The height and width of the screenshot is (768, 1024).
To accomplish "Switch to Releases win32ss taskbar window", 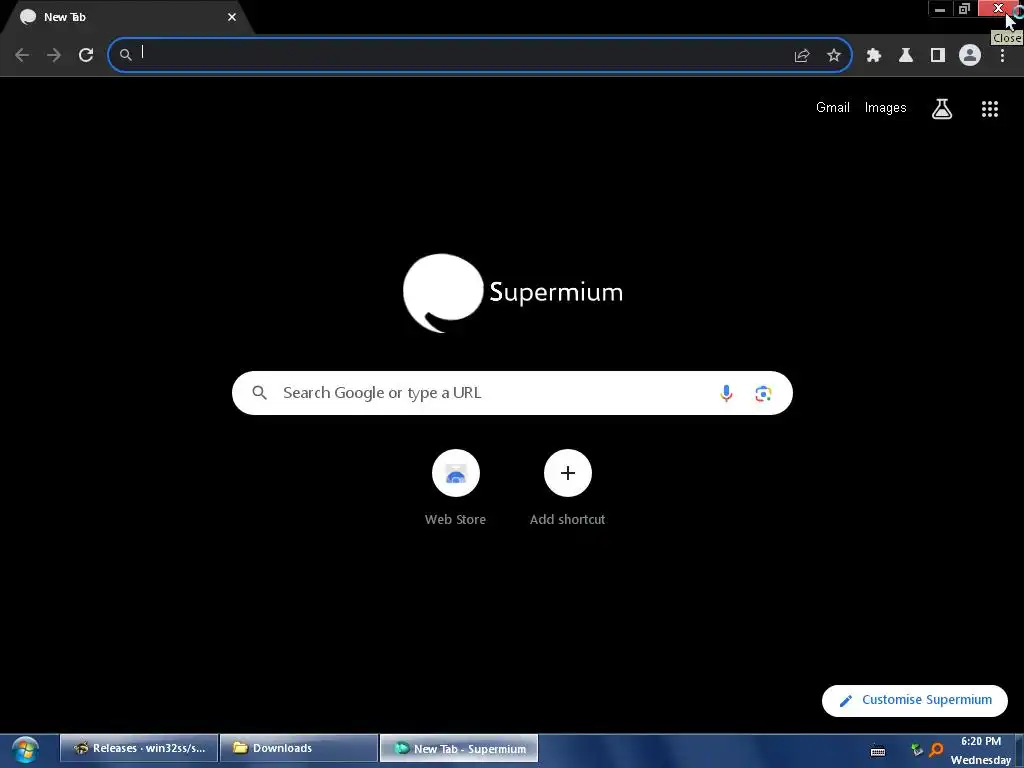I will pos(138,748).
